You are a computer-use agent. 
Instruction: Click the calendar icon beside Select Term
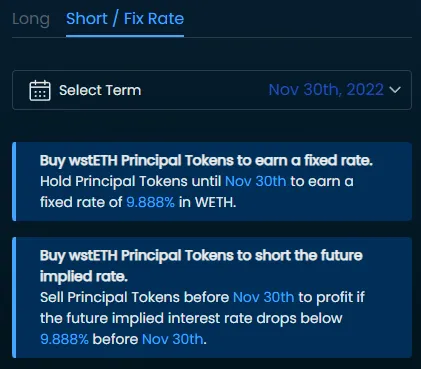pos(40,90)
